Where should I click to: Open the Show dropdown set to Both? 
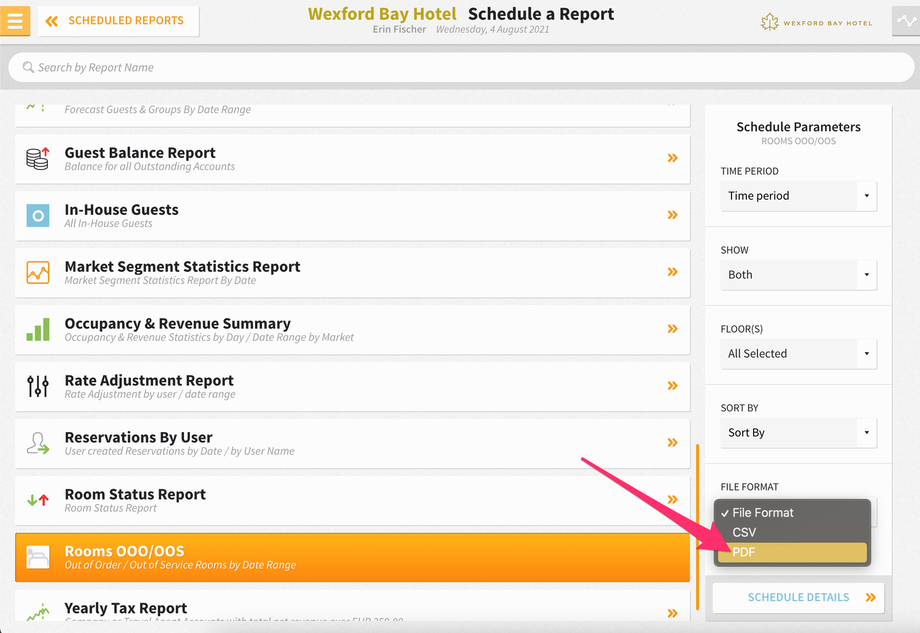tap(799, 275)
